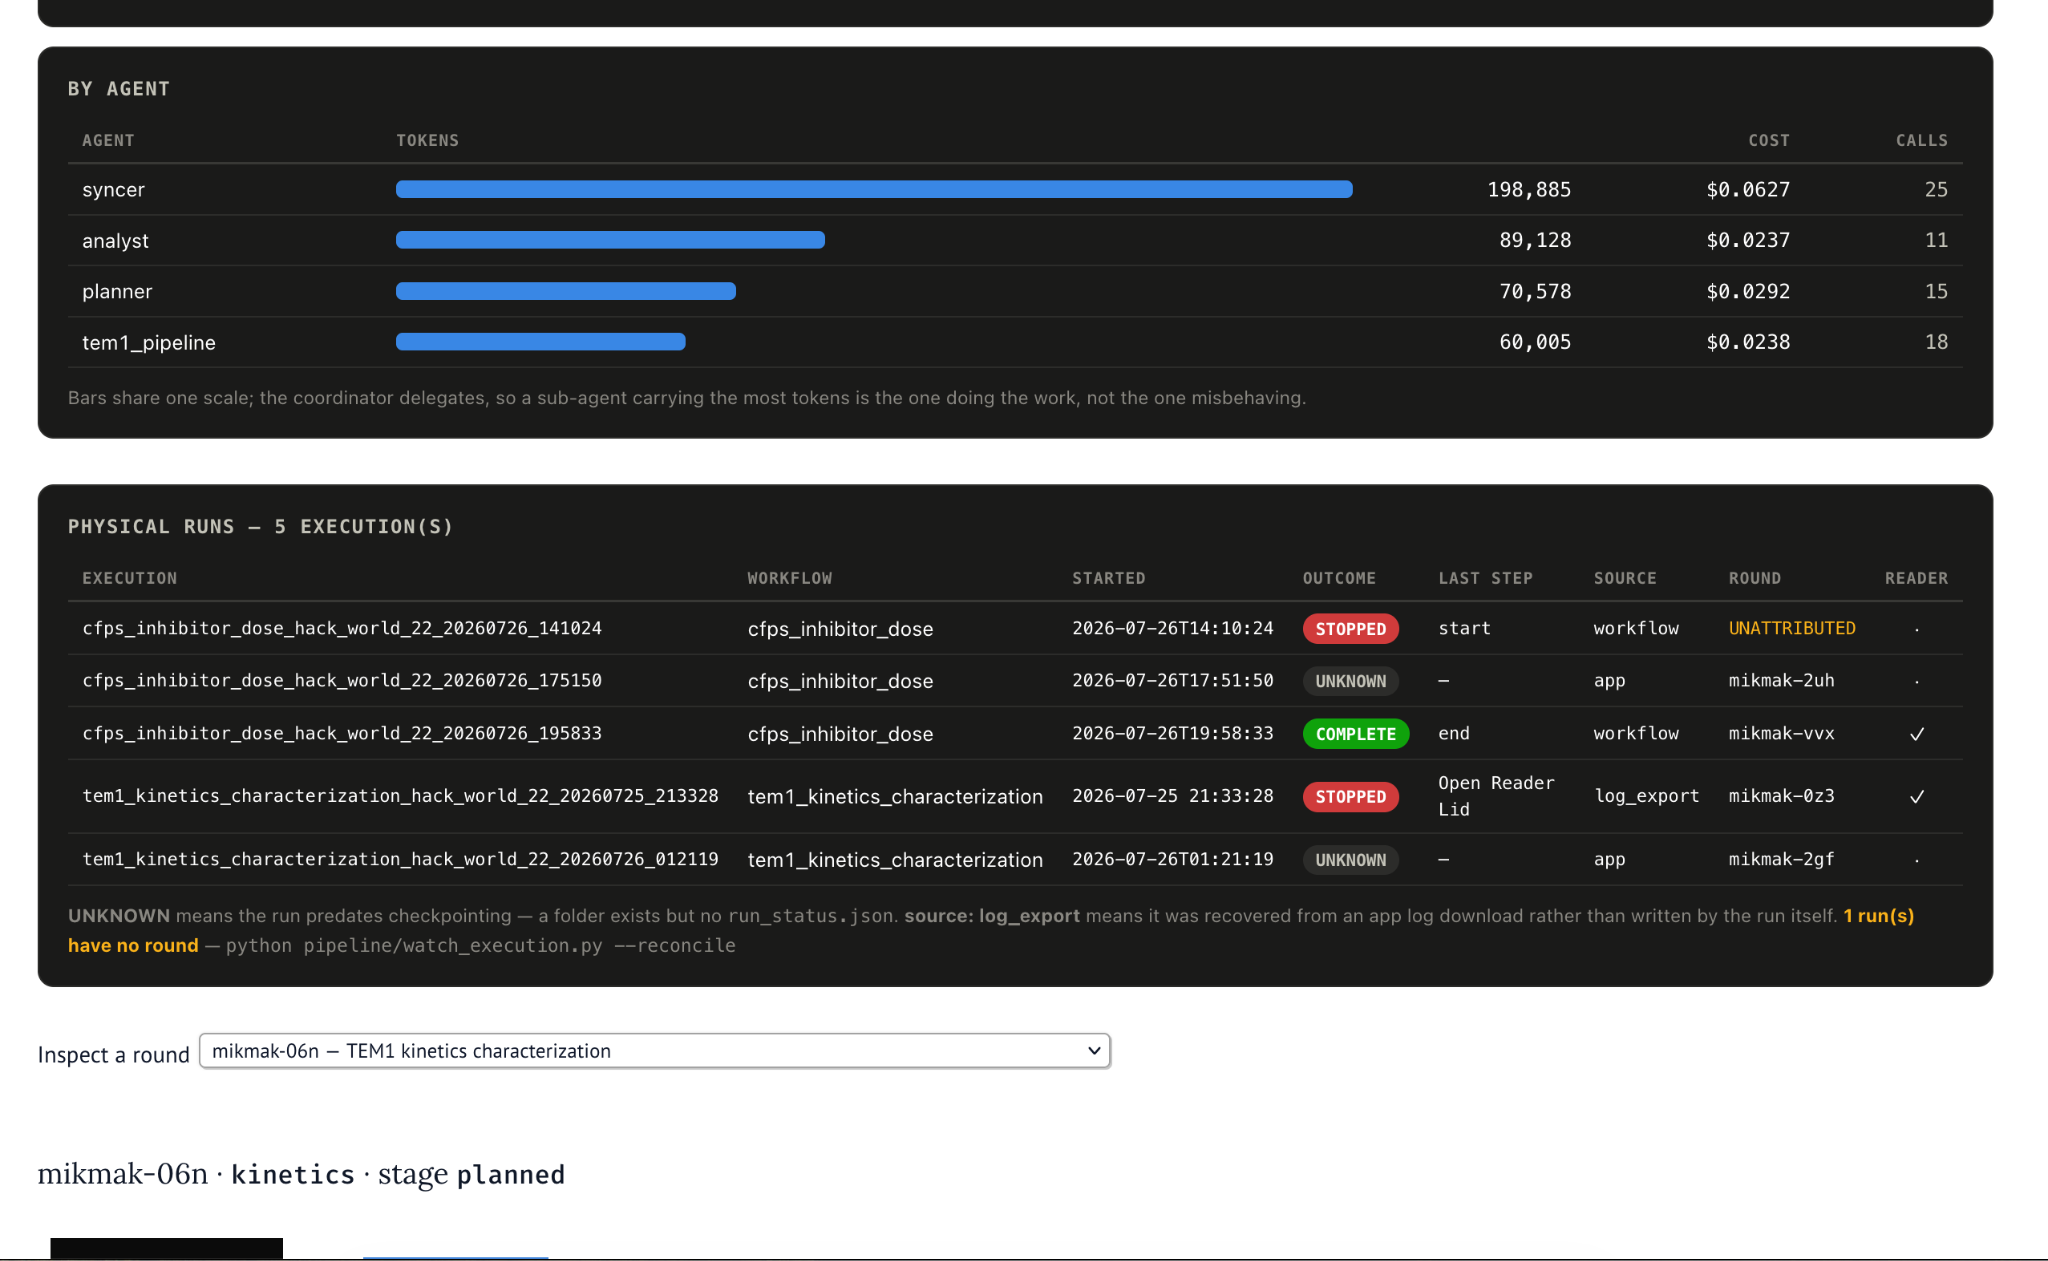
Task: Click the log_export source cell
Action: [x=1646, y=796]
